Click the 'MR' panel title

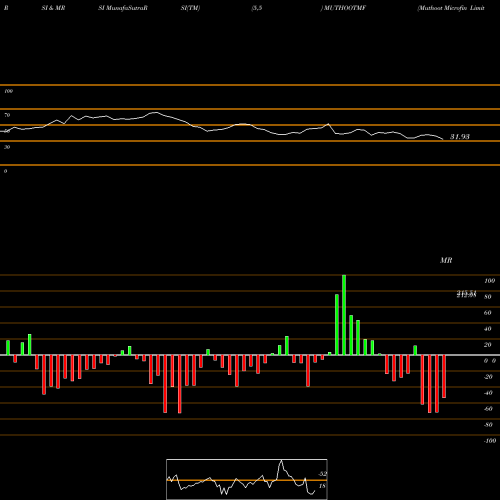point(446,260)
